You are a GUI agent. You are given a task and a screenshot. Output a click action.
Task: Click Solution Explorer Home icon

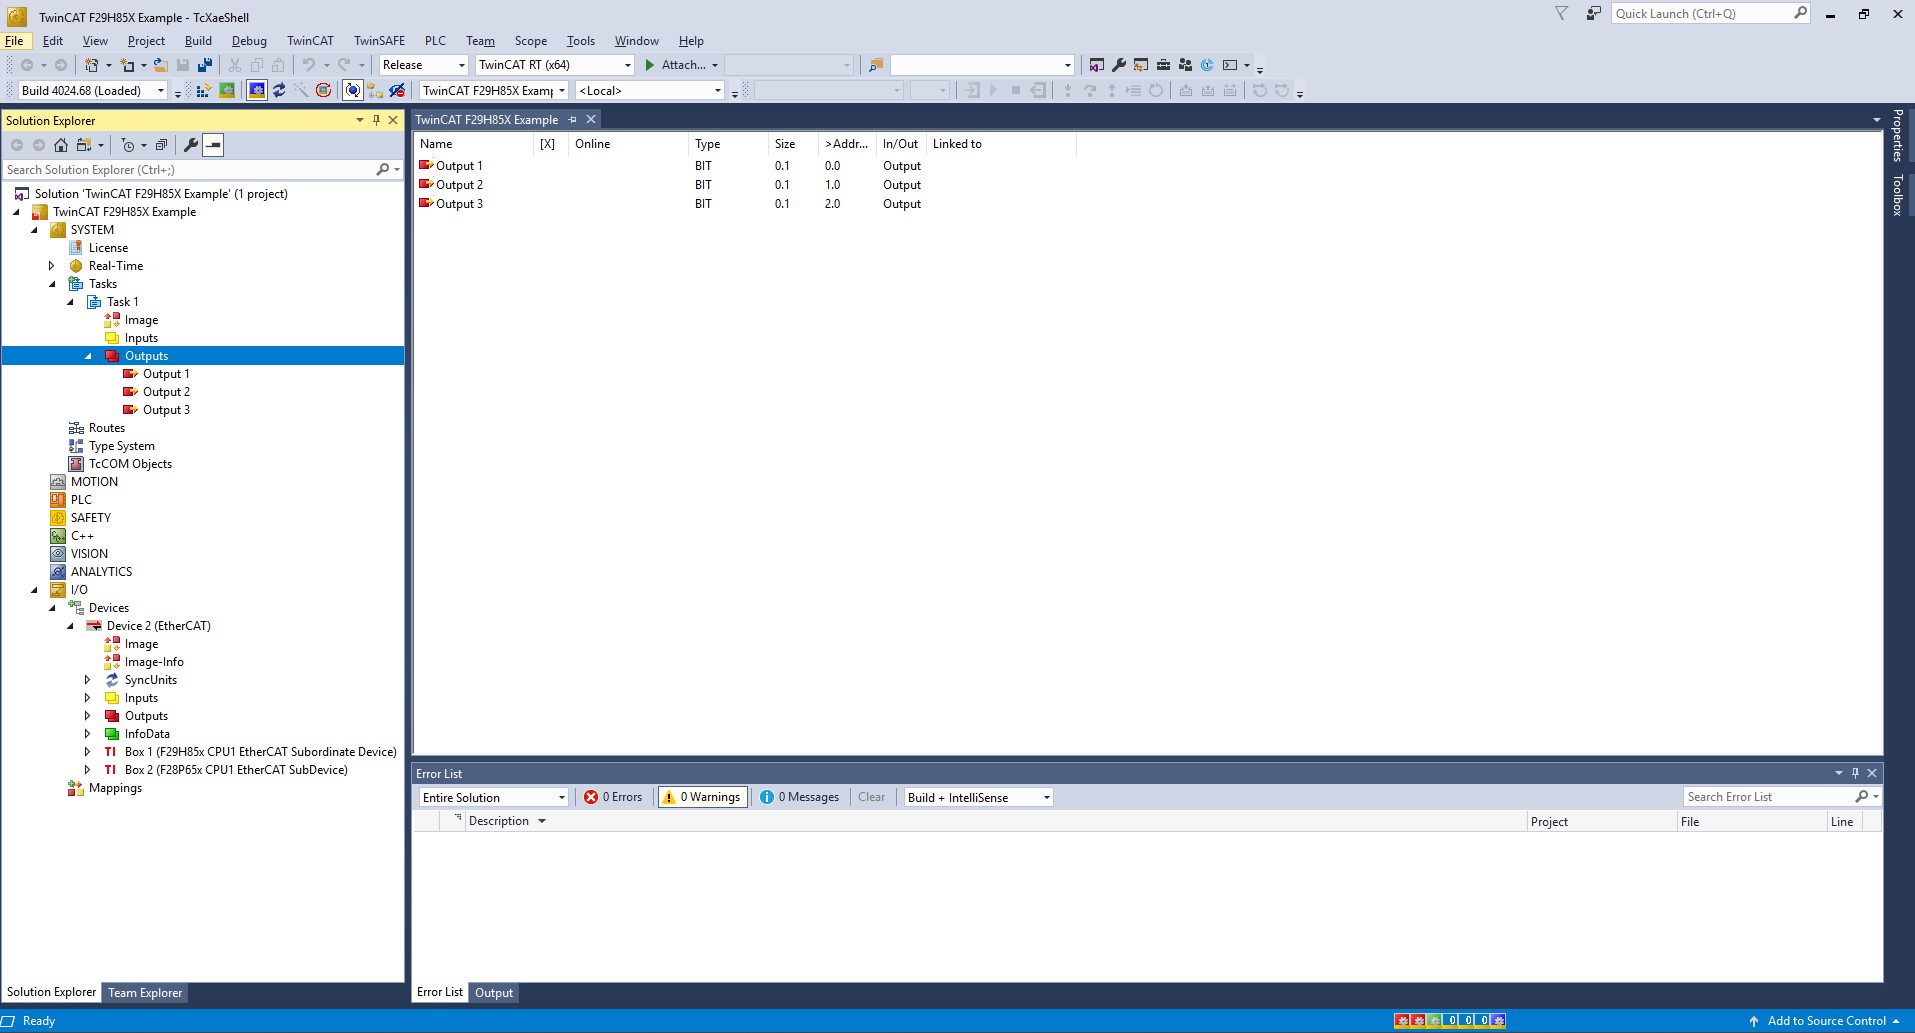click(x=61, y=145)
